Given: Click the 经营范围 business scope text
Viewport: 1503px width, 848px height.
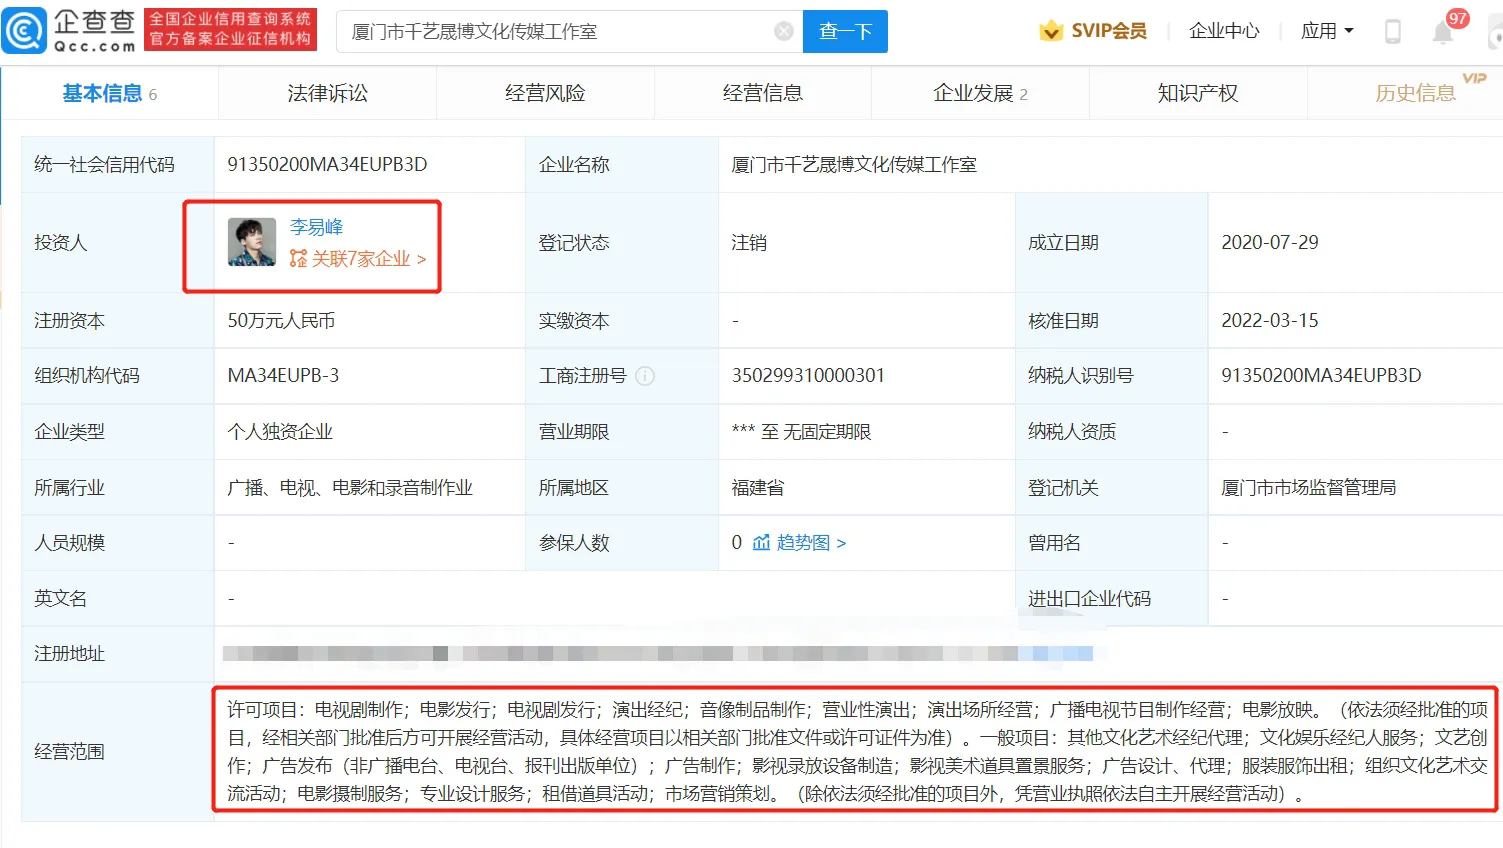Looking at the screenshot, I should 857,751.
